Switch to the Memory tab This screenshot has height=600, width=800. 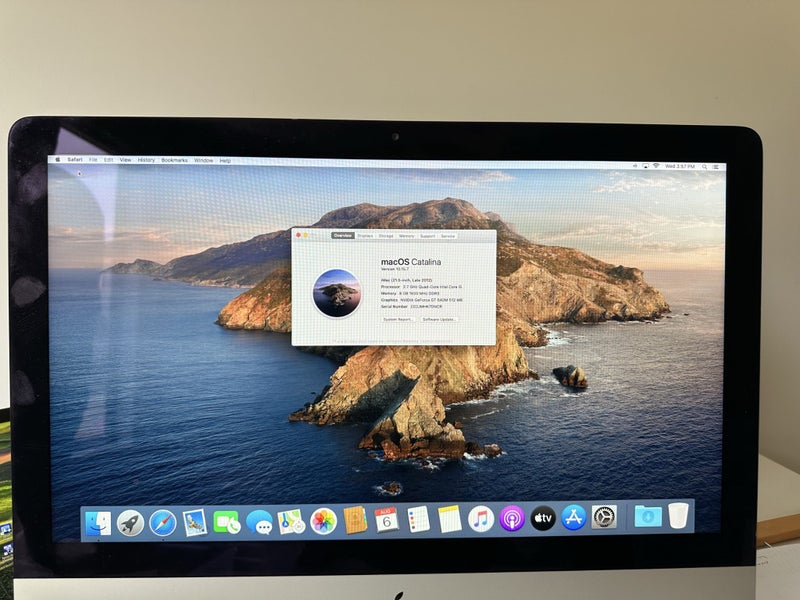407,236
